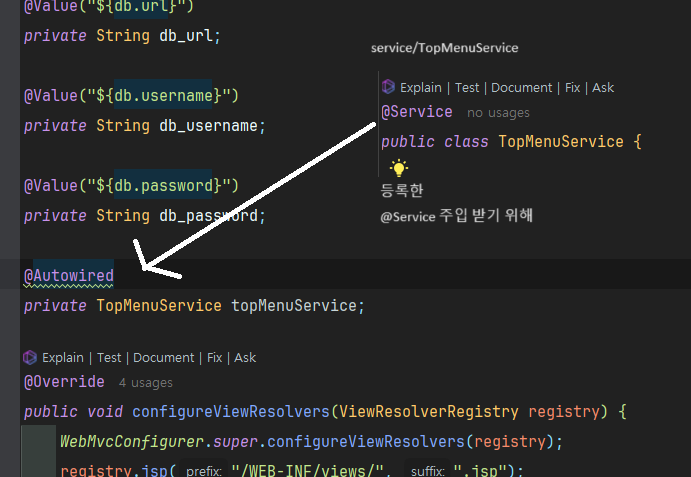
Task: Click the db.username property placeholder
Action: coord(163,96)
